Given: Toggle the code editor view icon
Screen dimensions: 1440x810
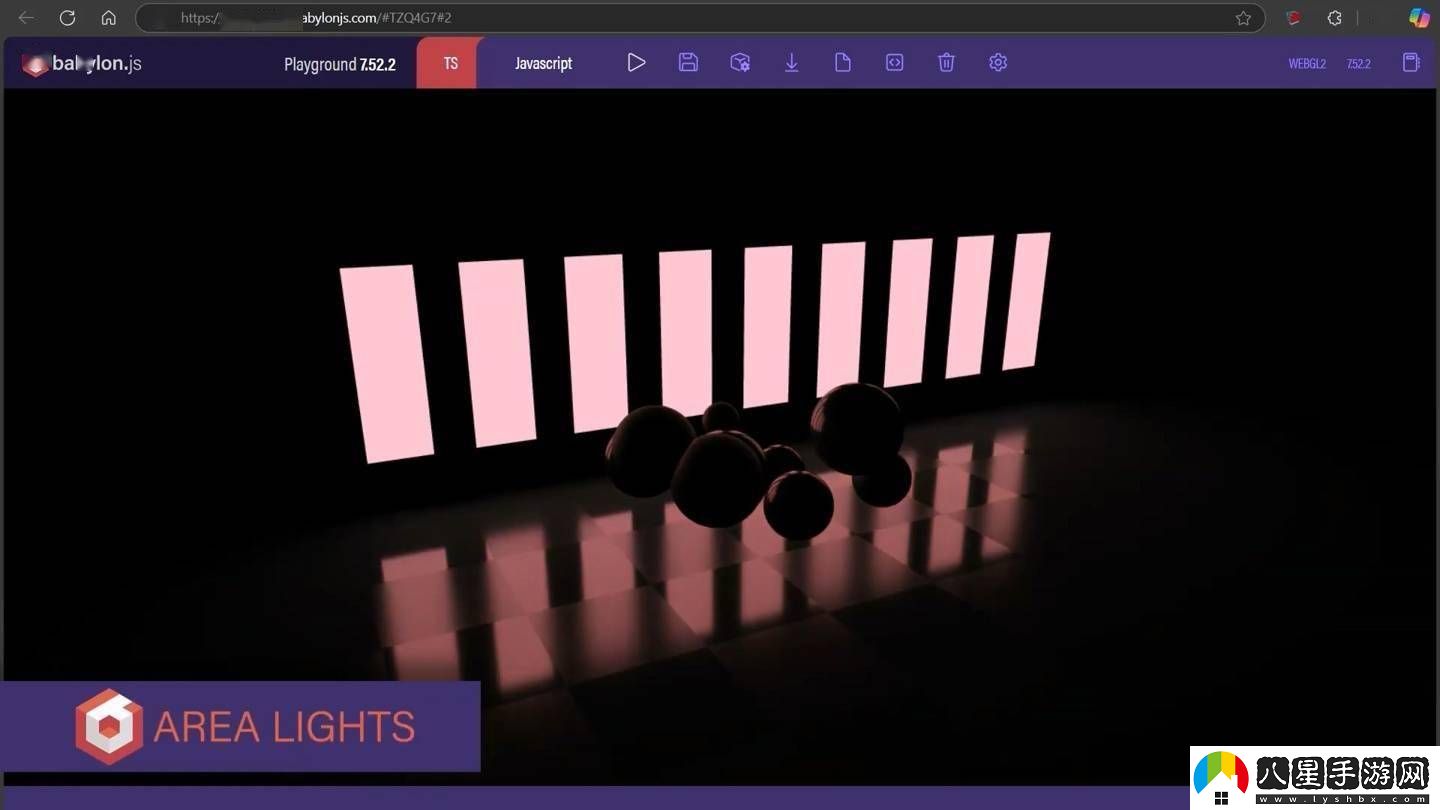Looking at the screenshot, I should coord(895,63).
